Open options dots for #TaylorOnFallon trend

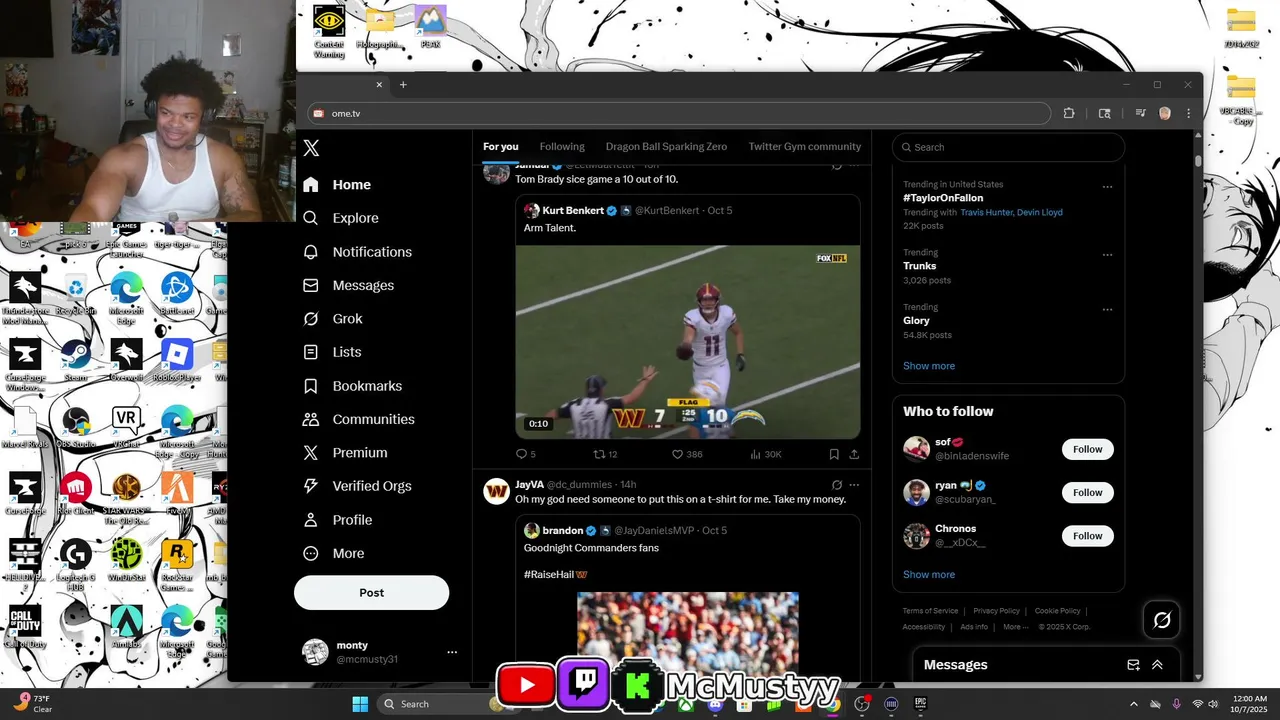pyautogui.click(x=1107, y=187)
